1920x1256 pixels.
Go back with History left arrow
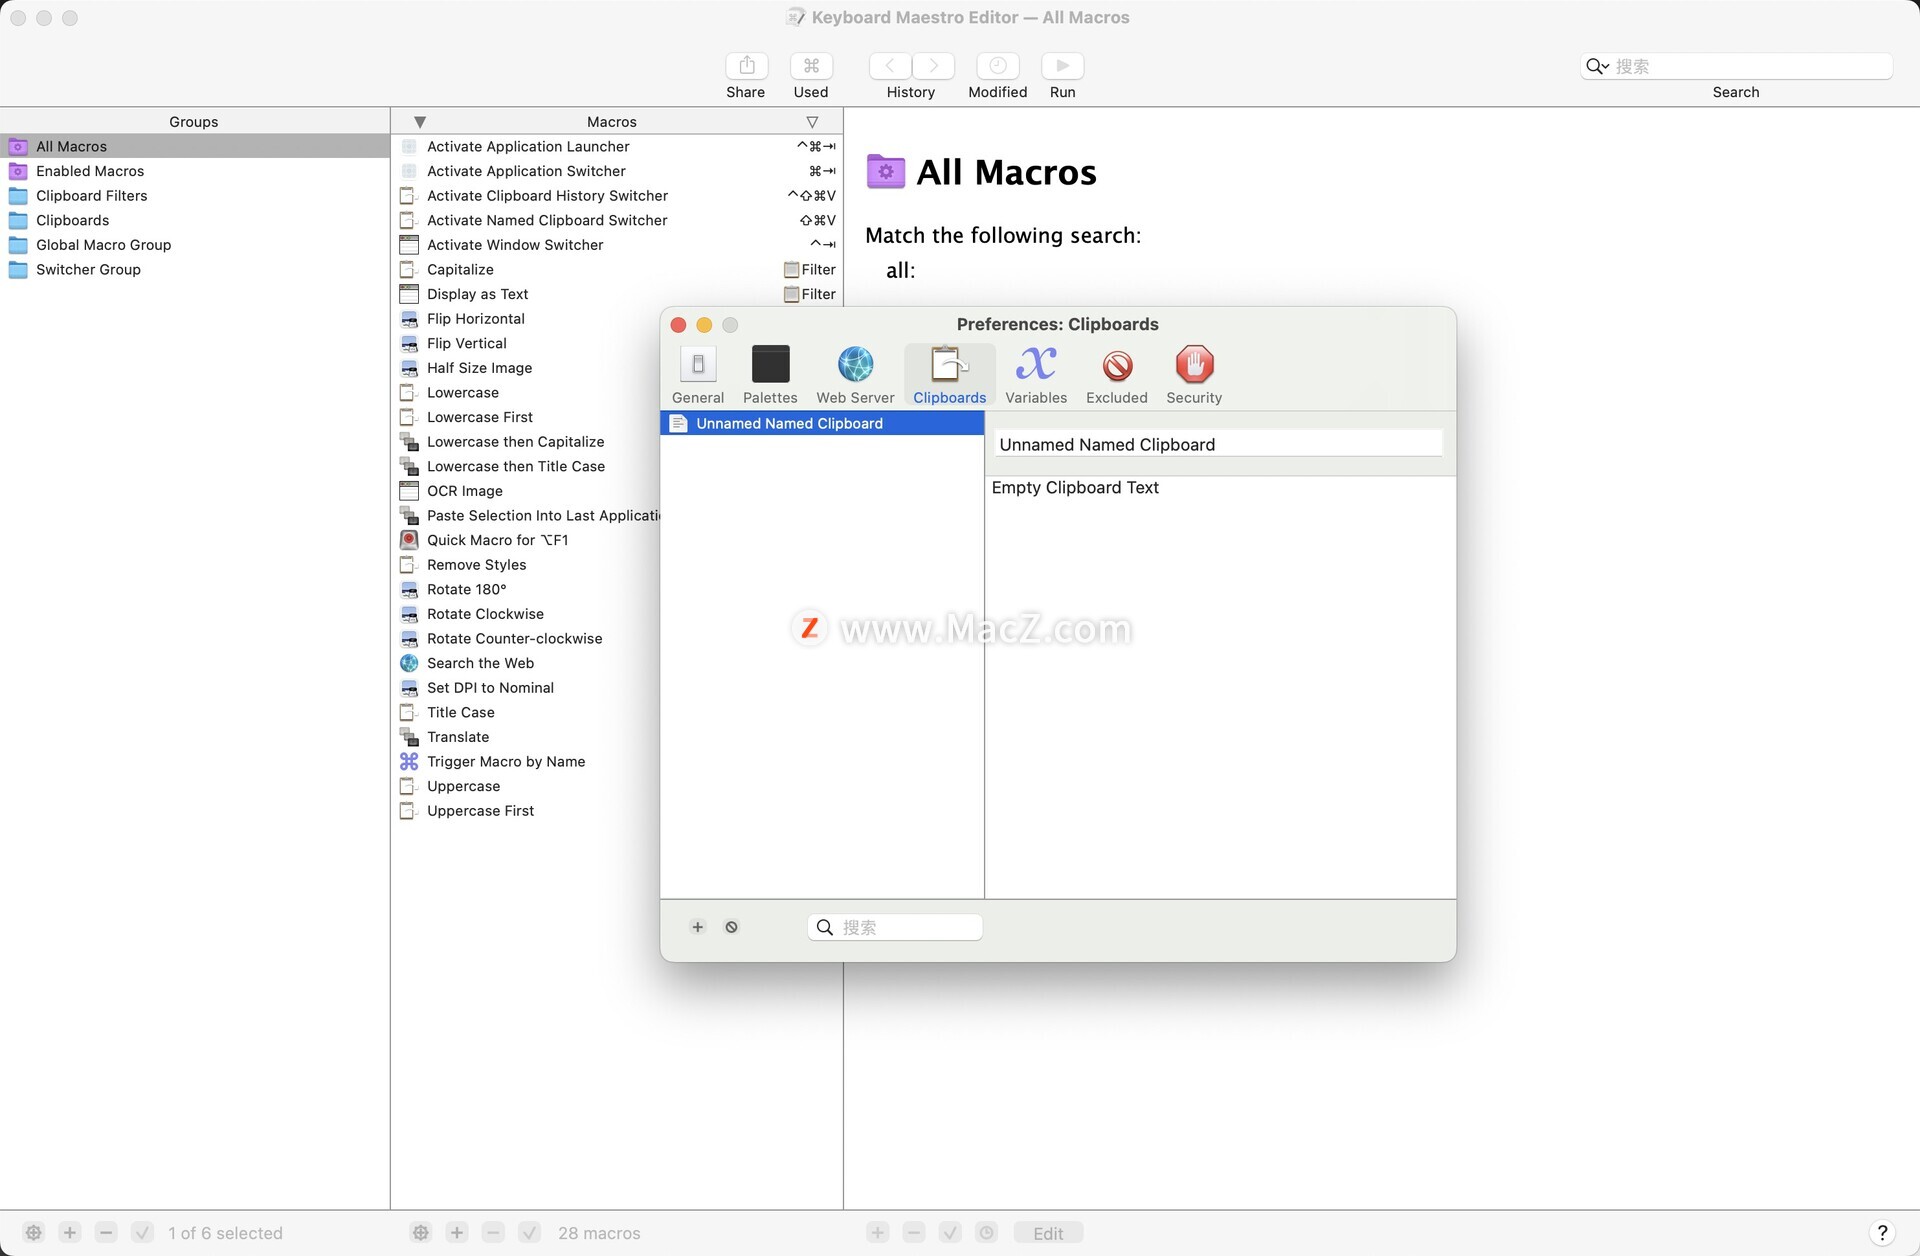(890, 66)
